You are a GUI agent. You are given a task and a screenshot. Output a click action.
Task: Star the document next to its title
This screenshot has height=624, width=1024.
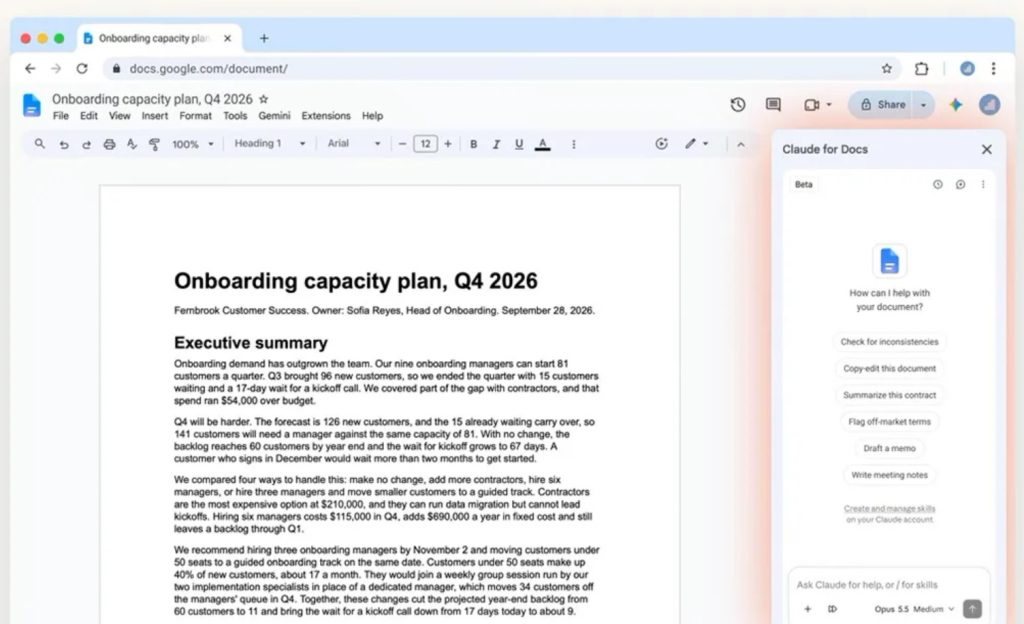[264, 99]
